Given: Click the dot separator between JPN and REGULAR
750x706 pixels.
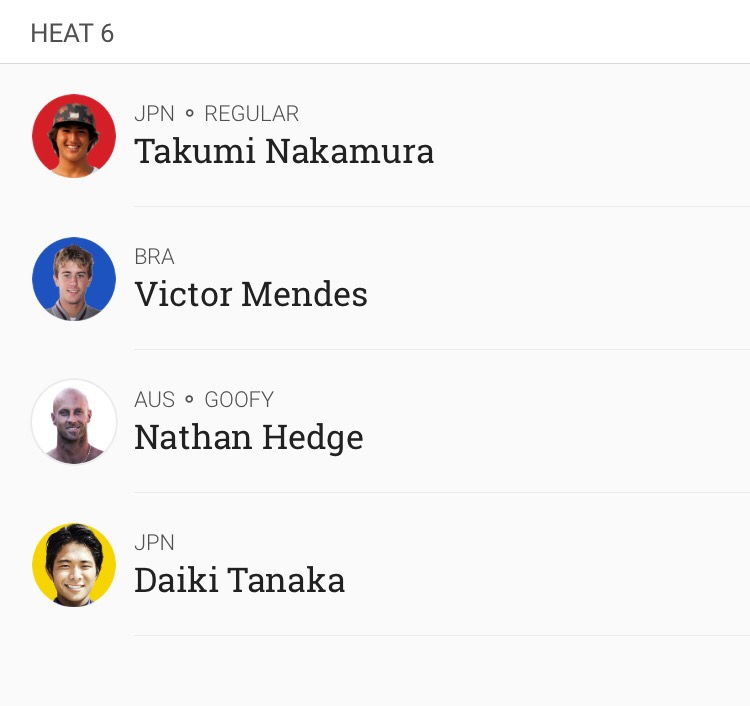Looking at the screenshot, I should 189,113.
